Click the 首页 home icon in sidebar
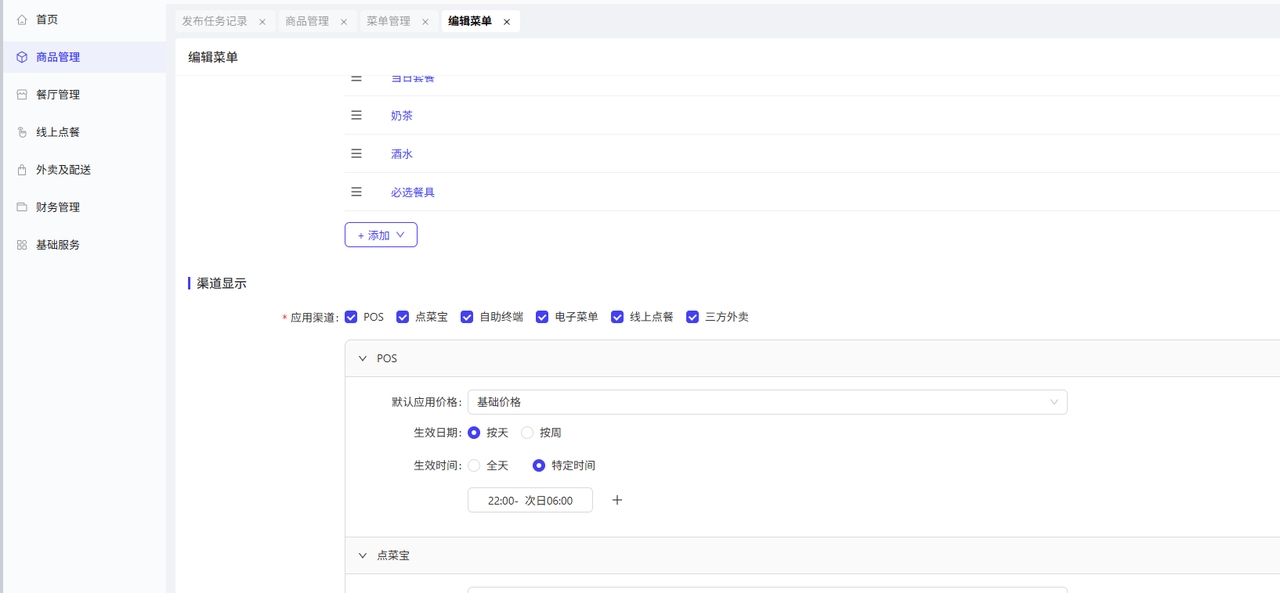The height and width of the screenshot is (593, 1280). tap(22, 19)
